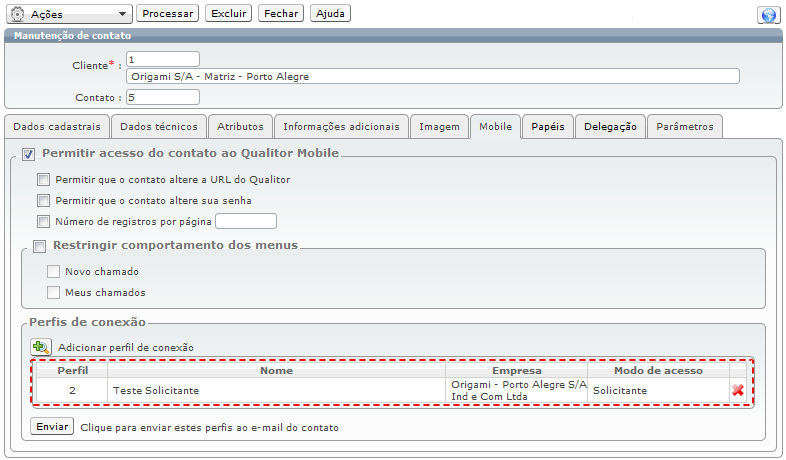
Task: Toggle Permitir acesso do contato ao Qualitor Mobile
Action: click(x=28, y=154)
